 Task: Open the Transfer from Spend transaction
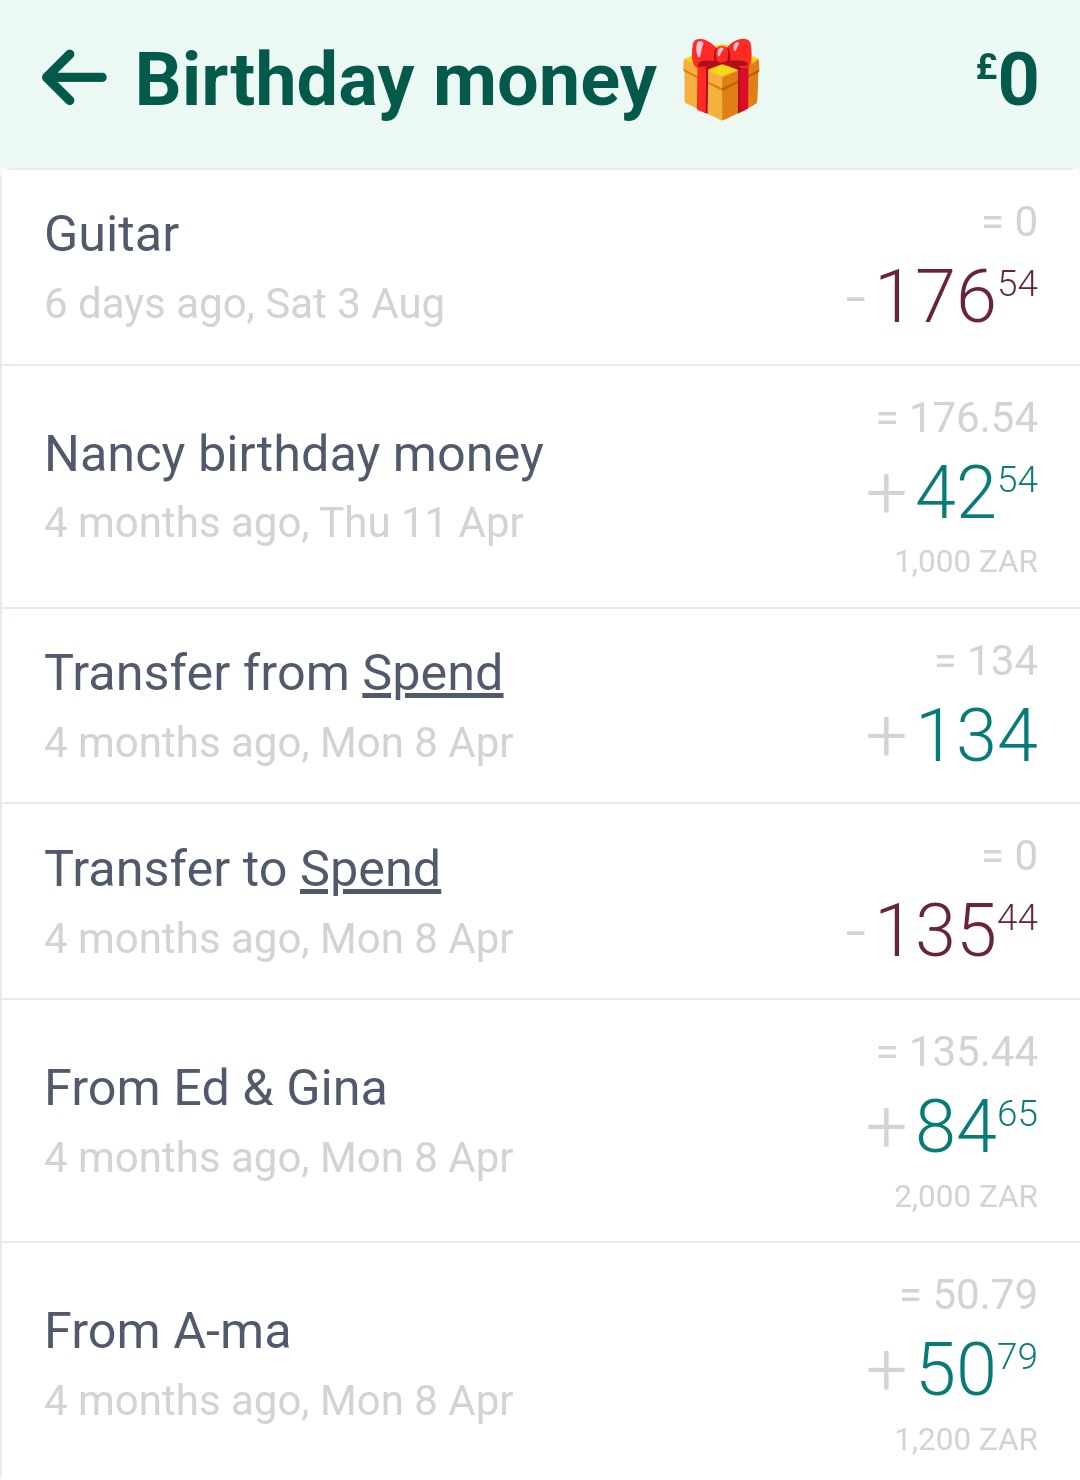(x=540, y=706)
